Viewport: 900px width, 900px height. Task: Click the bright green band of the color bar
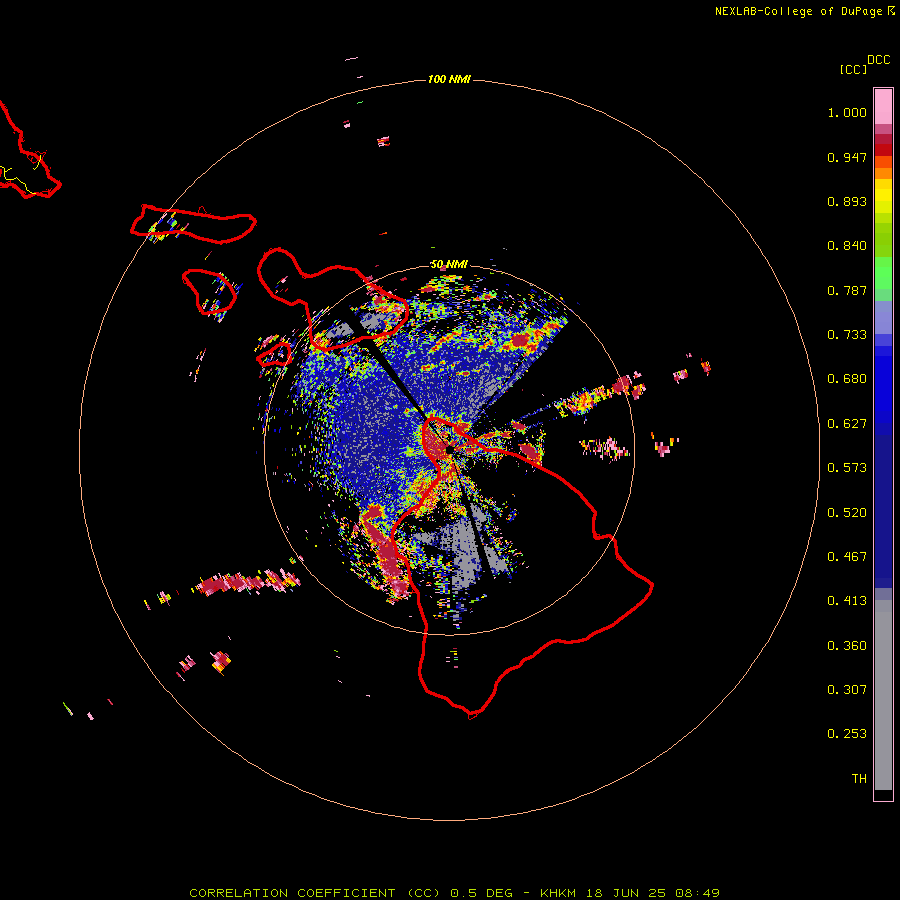(883, 273)
